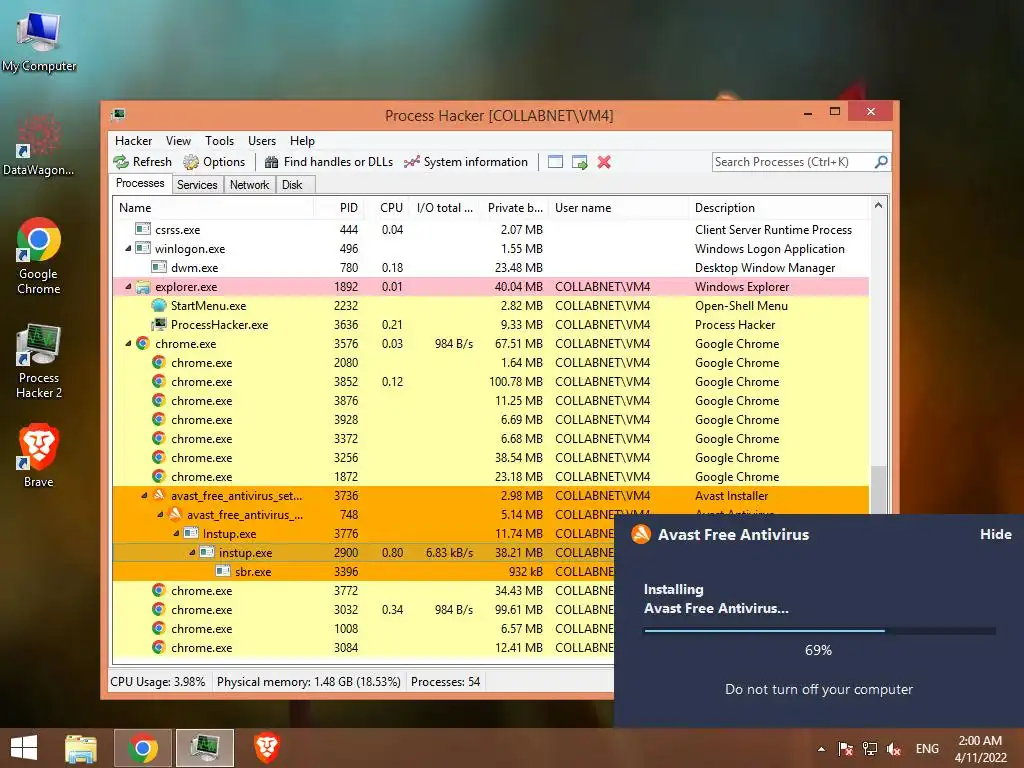The width and height of the screenshot is (1024, 768).
Task: Sort by the Private bytes column header
Action: (512, 208)
